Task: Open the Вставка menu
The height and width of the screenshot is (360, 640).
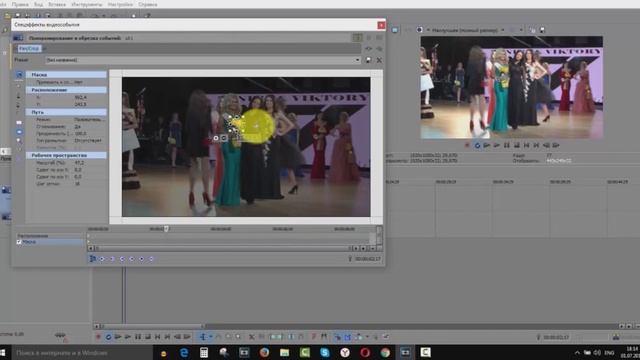Action: [57, 4]
